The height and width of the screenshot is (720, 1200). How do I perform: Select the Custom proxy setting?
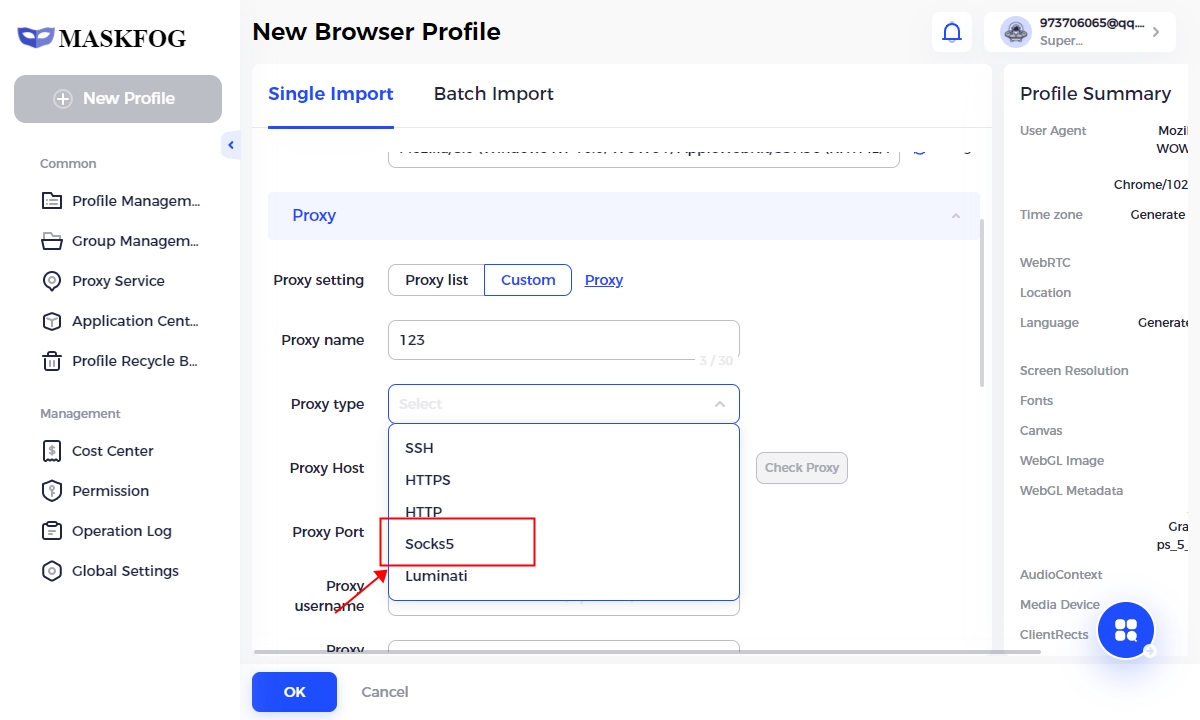[x=528, y=280]
